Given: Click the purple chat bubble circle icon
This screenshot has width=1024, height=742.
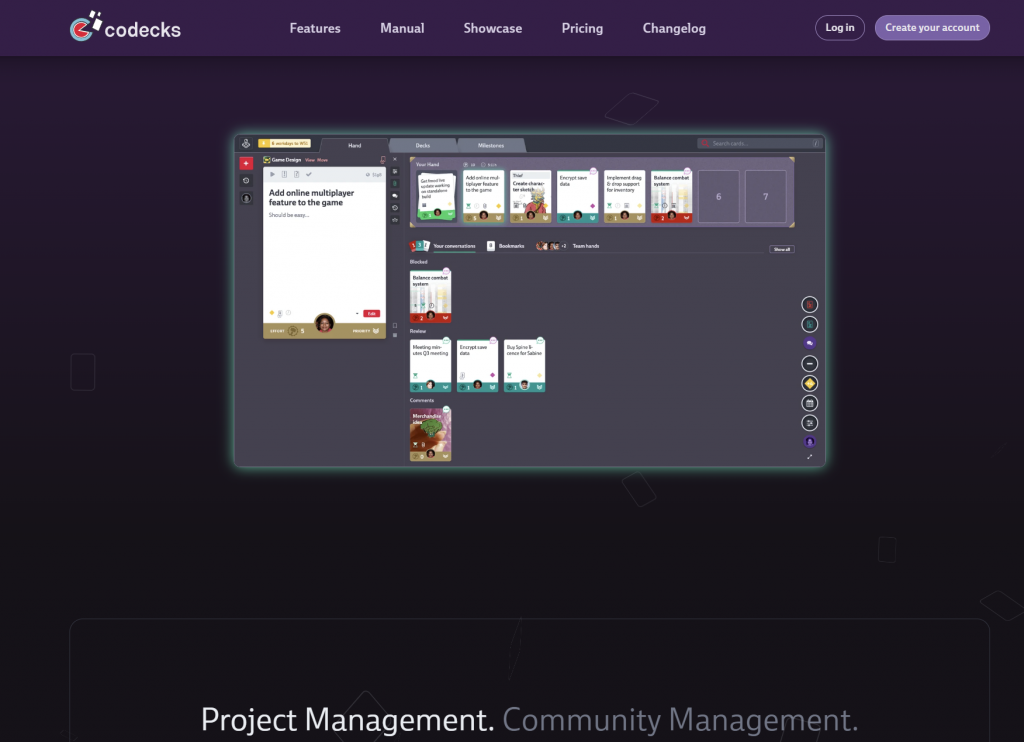Looking at the screenshot, I should (x=809, y=343).
